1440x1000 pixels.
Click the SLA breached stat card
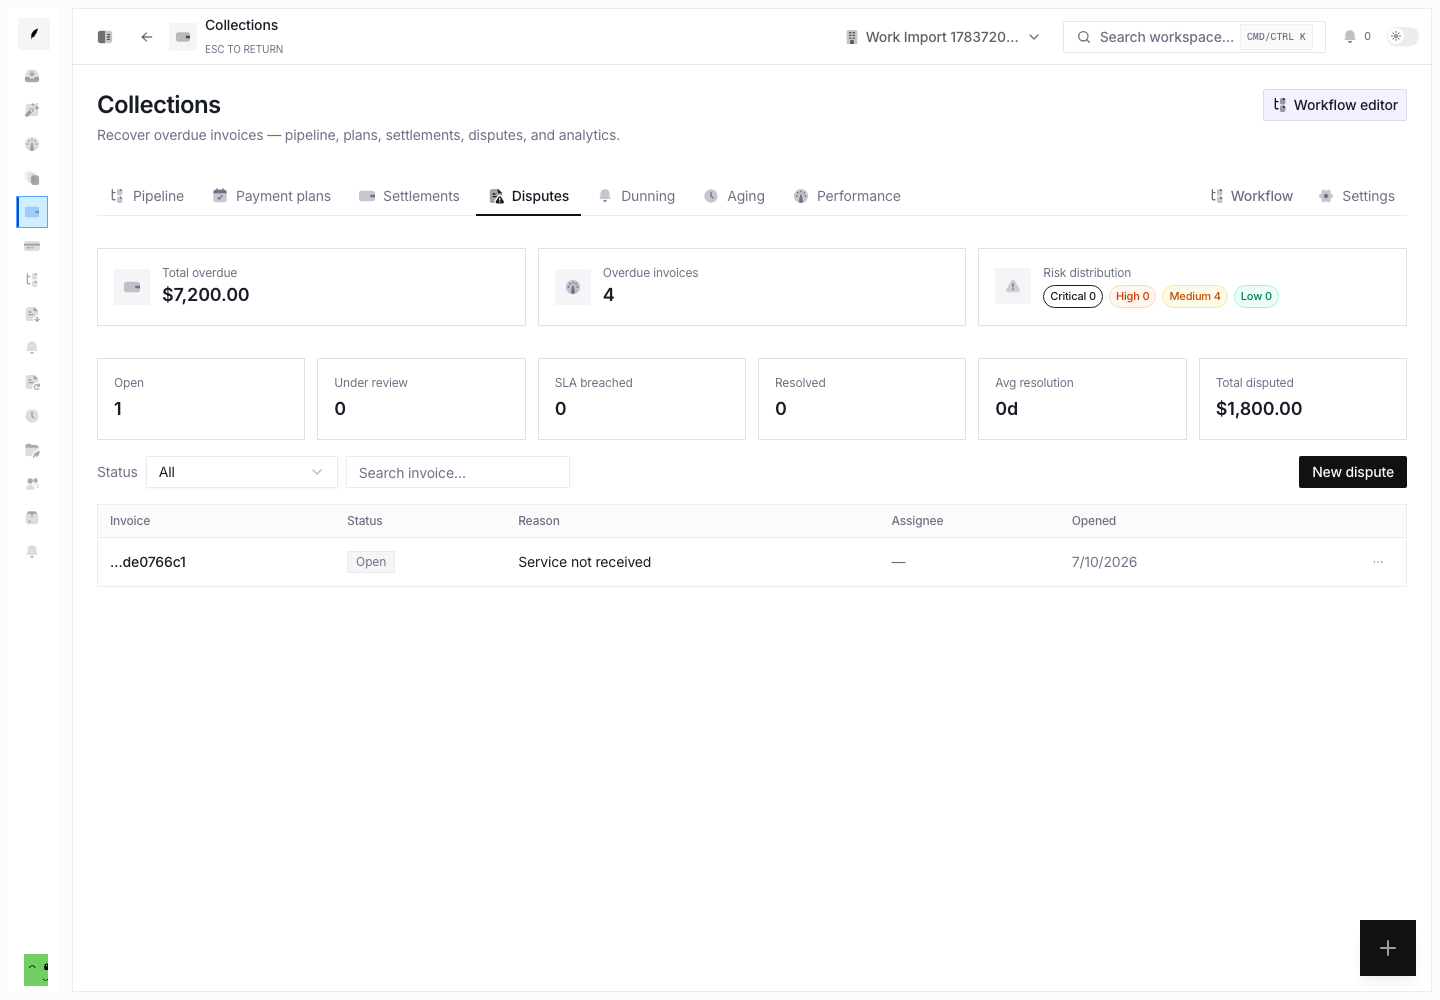pos(642,399)
